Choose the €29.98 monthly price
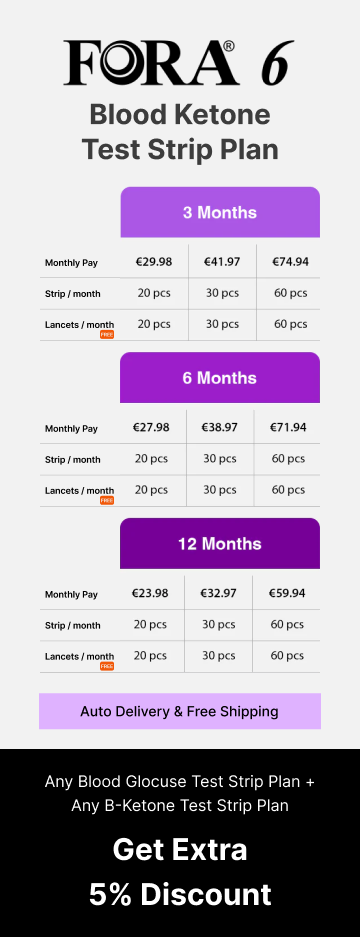This screenshot has height=937, width=360. pyautogui.click(x=154, y=262)
